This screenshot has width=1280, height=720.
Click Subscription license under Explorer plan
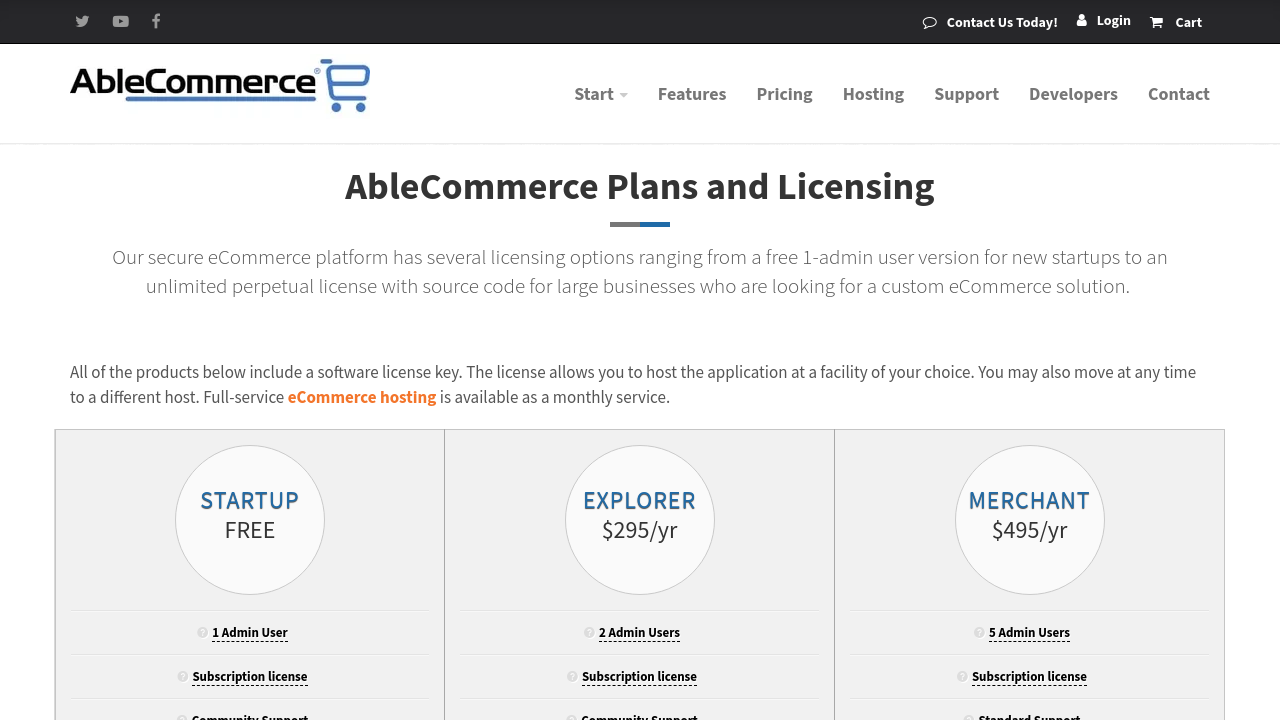pyautogui.click(x=639, y=676)
